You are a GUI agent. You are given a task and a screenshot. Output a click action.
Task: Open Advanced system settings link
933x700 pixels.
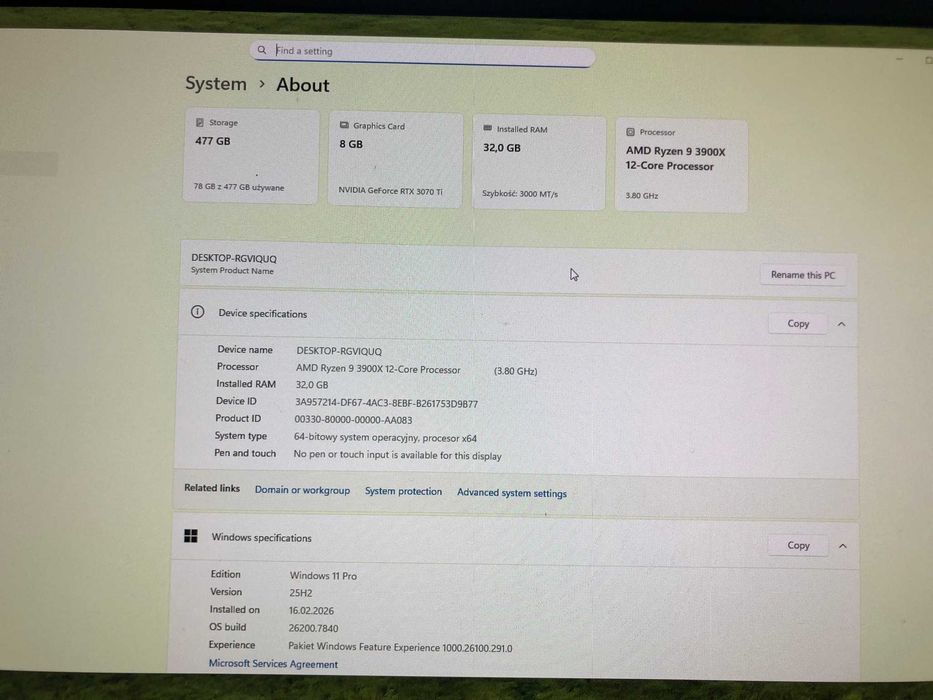point(512,493)
